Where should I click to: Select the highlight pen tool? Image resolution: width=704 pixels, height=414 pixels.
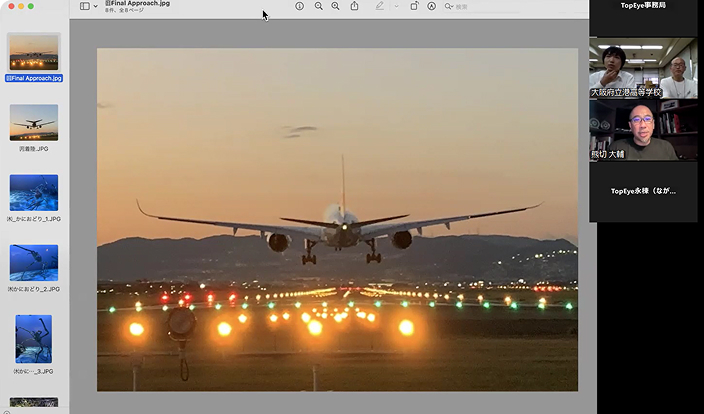click(380, 6)
